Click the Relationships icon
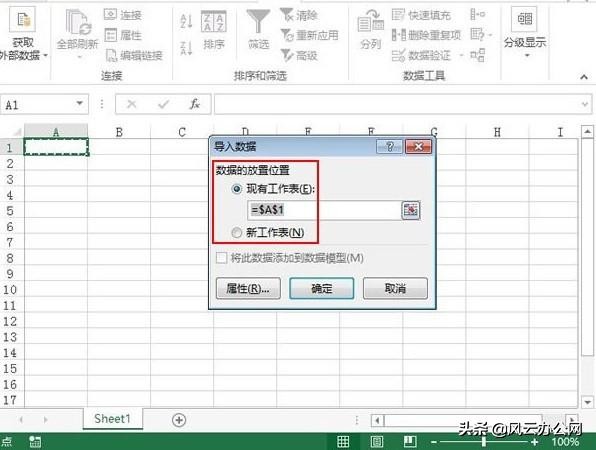The image size is (596, 450). point(477,55)
